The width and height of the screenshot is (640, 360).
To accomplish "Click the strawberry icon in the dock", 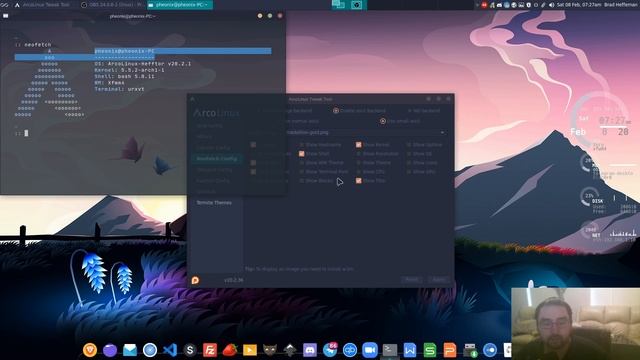I will click(230, 350).
